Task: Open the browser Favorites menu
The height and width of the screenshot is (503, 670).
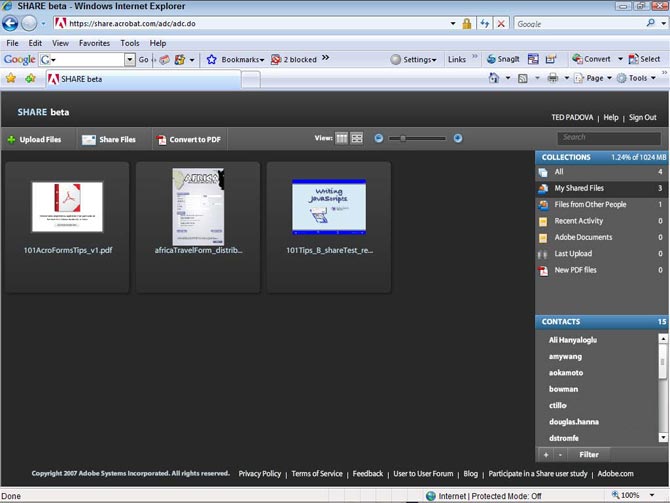Action: point(95,44)
